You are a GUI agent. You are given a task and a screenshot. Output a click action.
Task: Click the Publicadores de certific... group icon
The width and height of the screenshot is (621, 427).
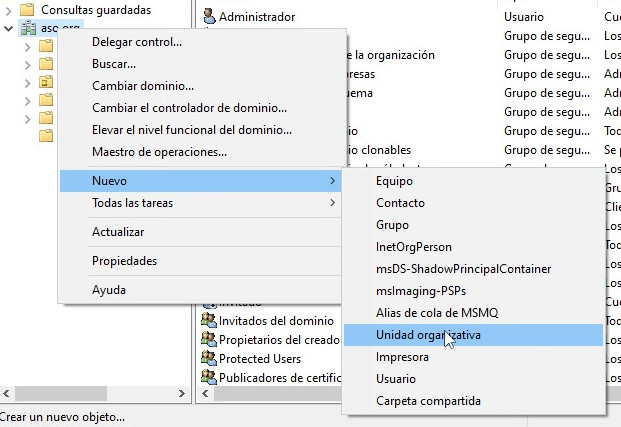(208, 378)
